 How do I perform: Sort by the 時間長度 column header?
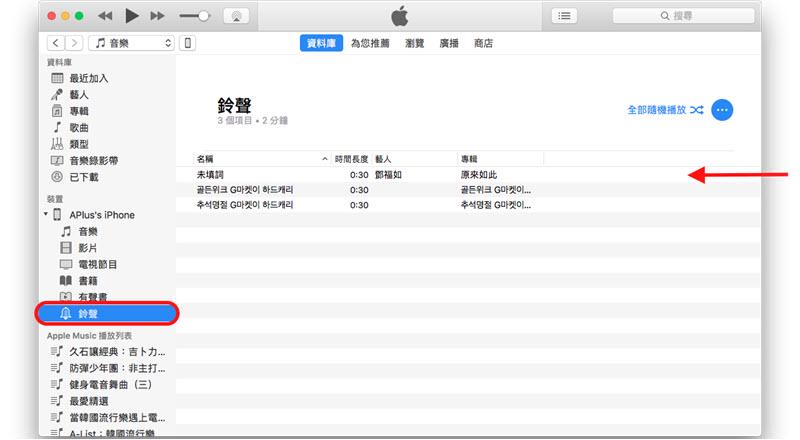pyautogui.click(x=352, y=159)
